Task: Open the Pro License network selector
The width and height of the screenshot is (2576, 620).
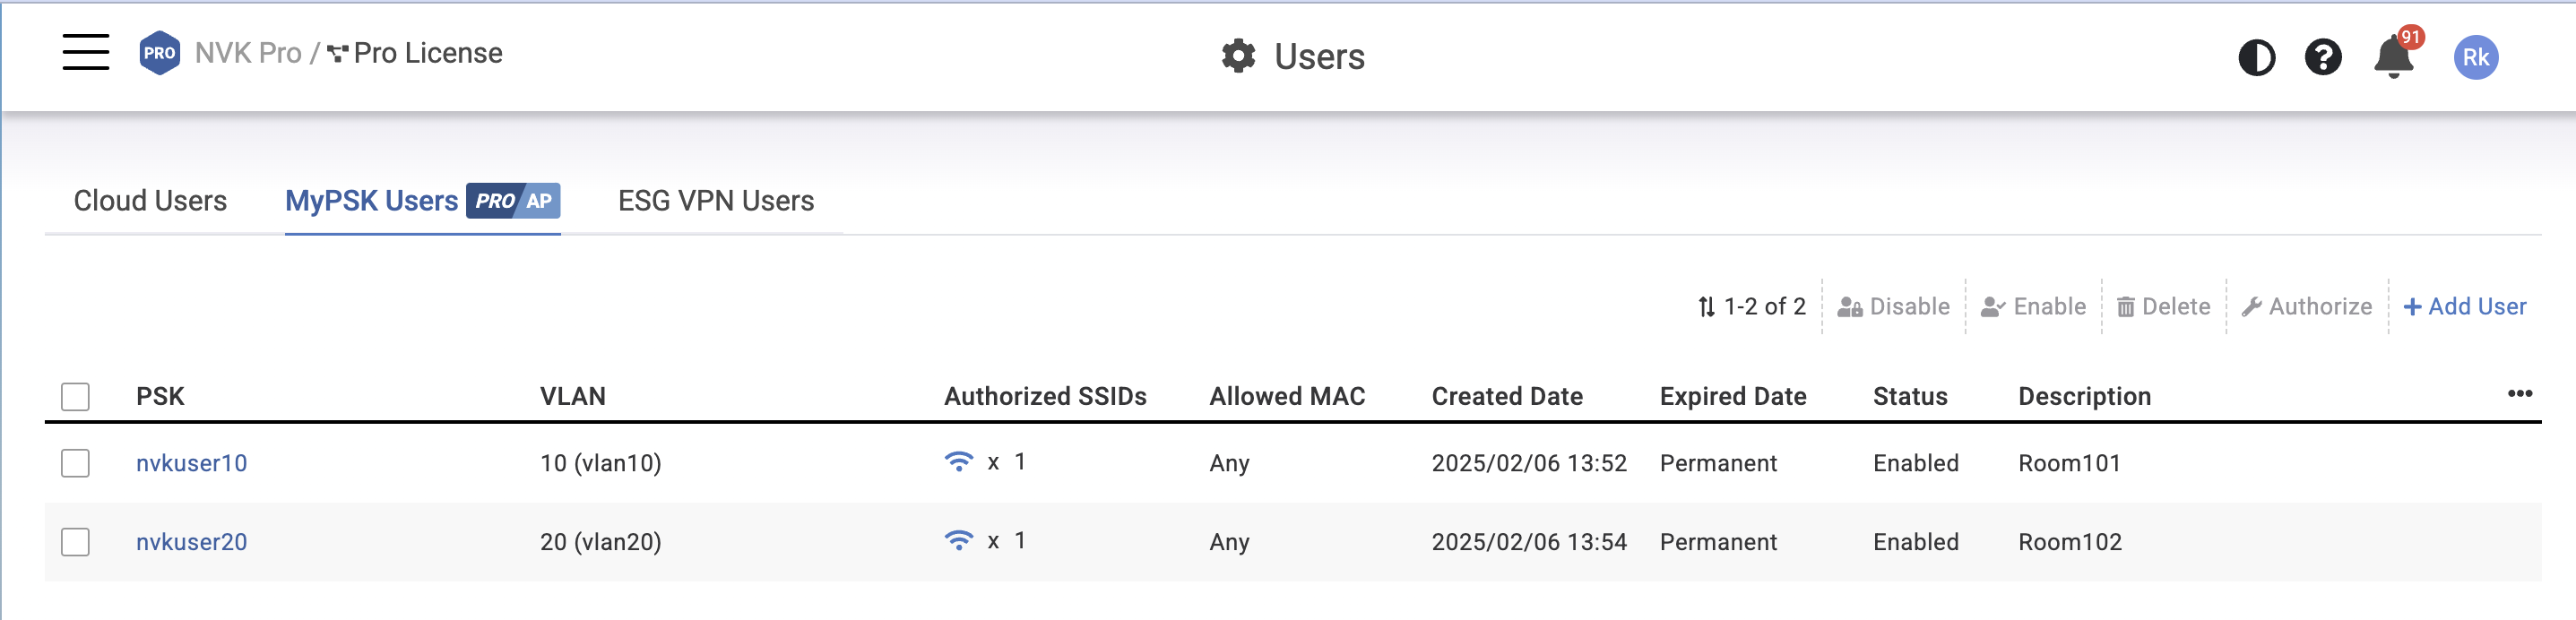Action: click(x=415, y=53)
